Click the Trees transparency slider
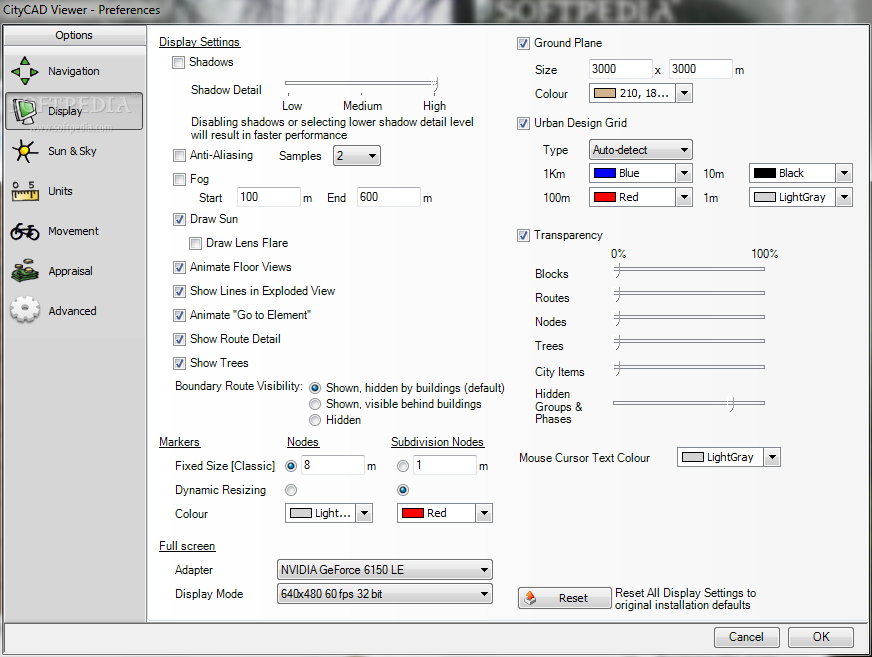The width and height of the screenshot is (872, 657). 689,341
